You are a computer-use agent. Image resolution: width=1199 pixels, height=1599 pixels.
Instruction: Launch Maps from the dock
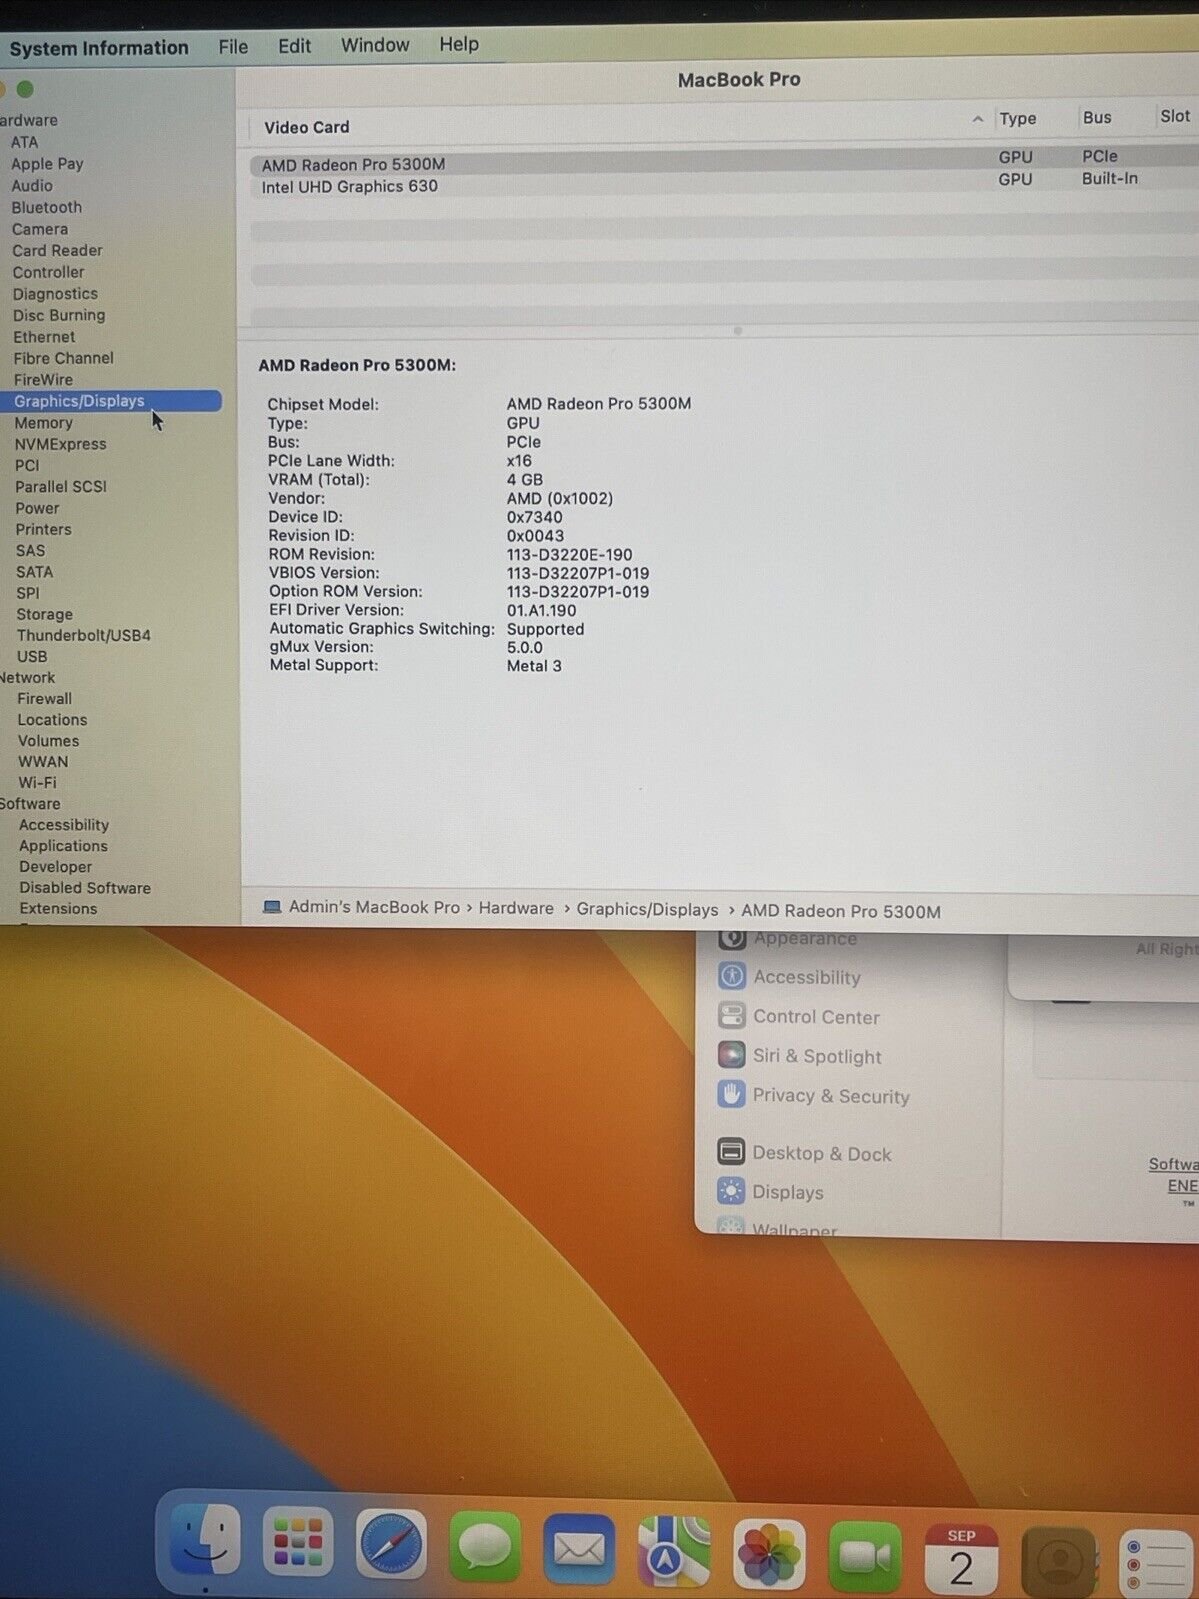tap(674, 1551)
